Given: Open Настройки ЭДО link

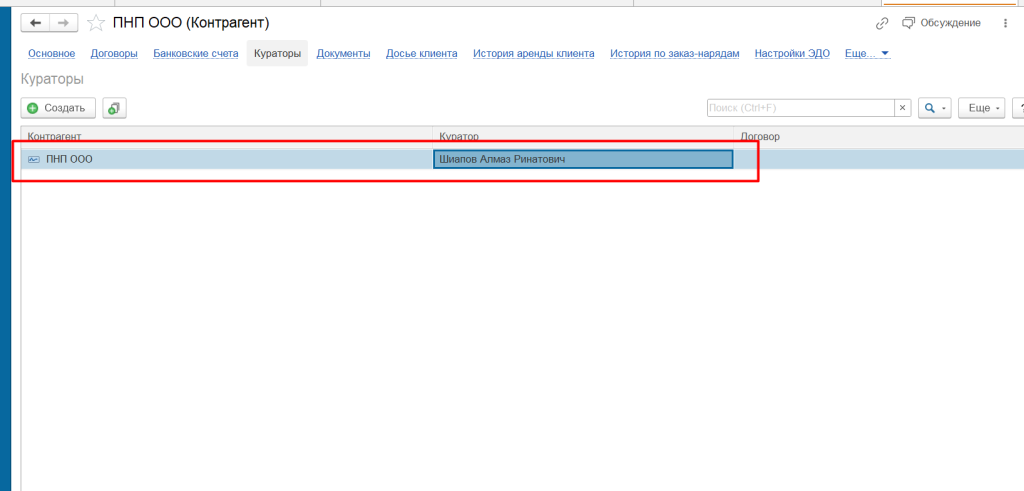Looking at the screenshot, I should click(792, 54).
